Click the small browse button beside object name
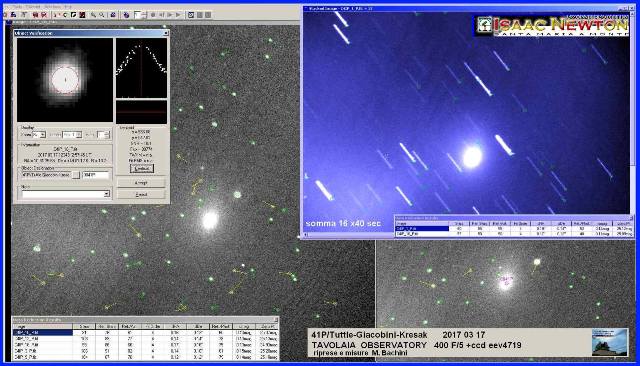Viewport: 640px width, 366px height. (x=76, y=175)
